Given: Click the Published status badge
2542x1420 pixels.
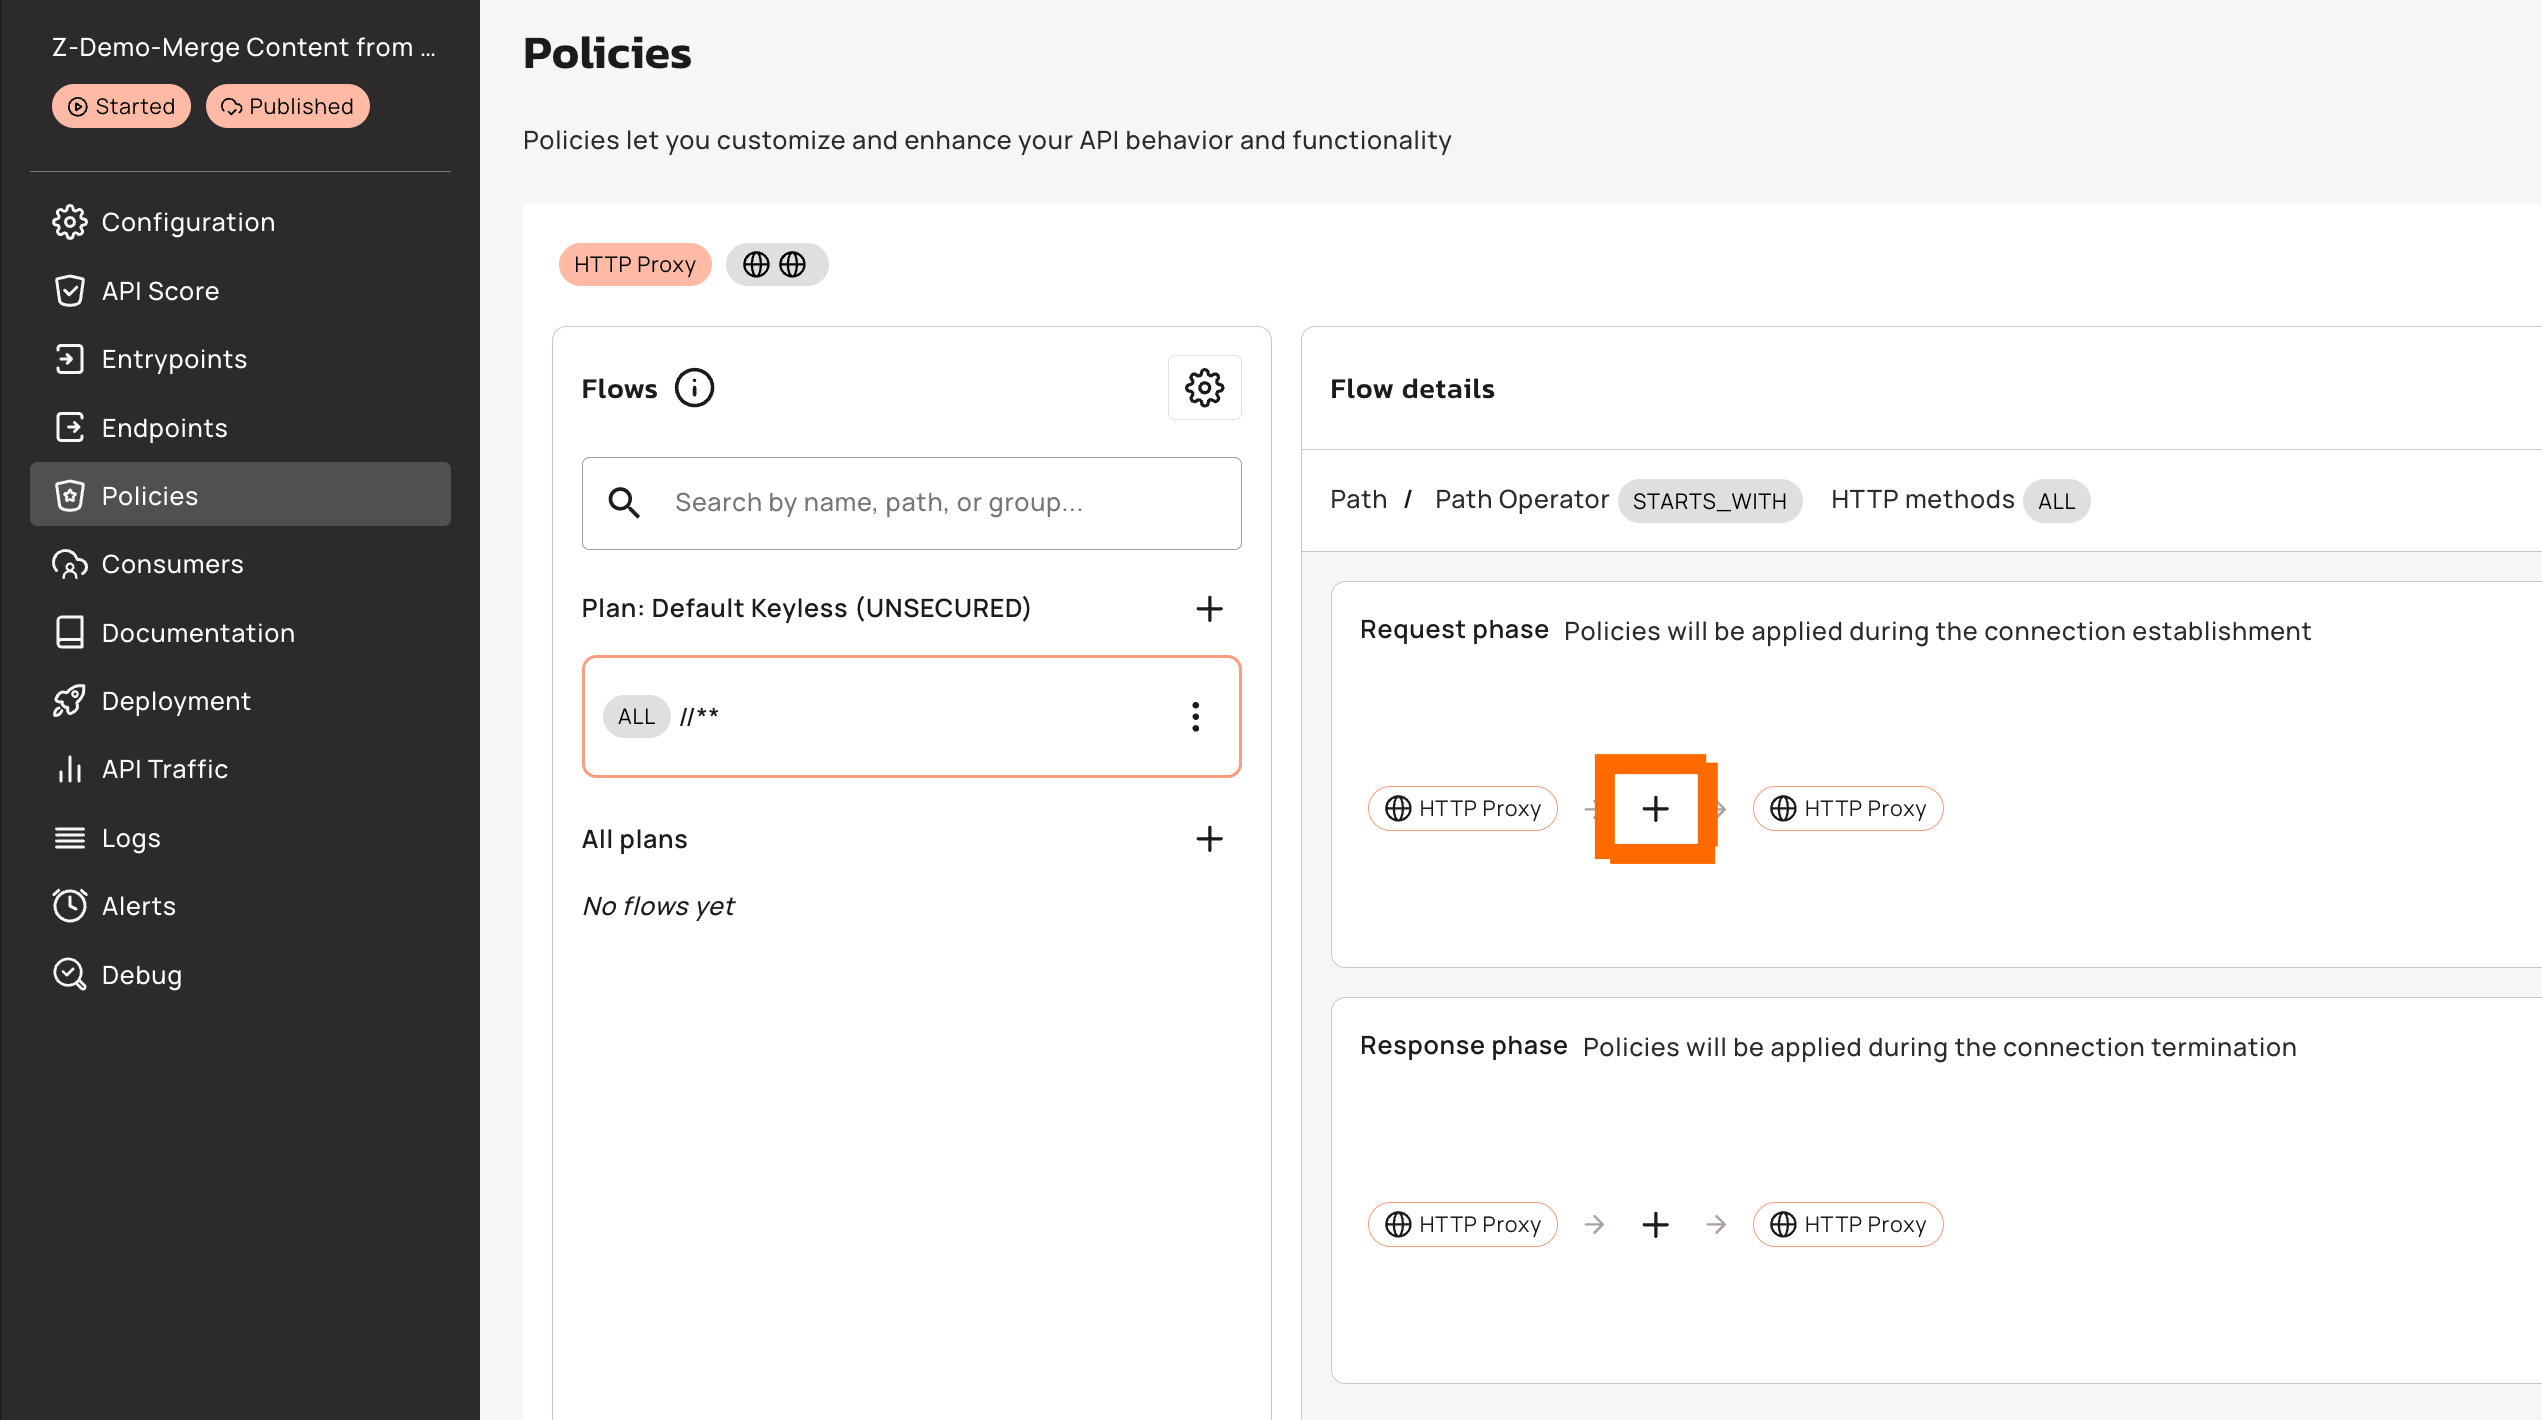Looking at the screenshot, I should tap(287, 106).
